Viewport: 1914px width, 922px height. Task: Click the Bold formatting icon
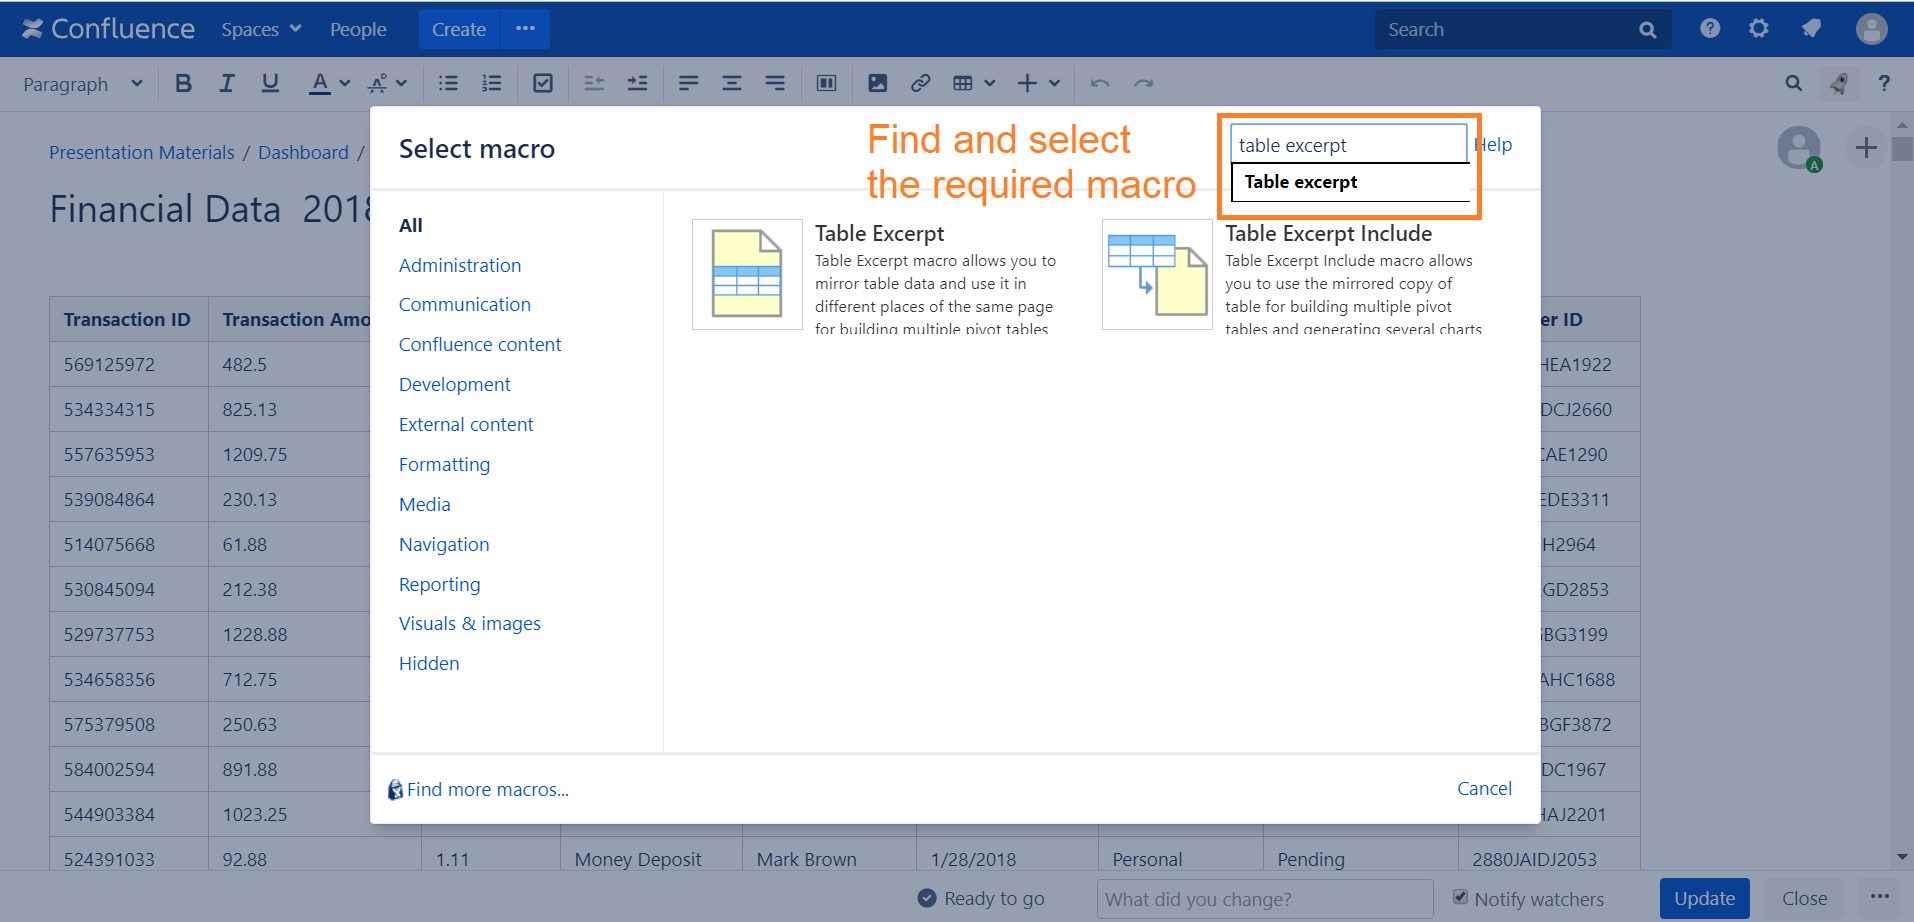[x=183, y=84]
